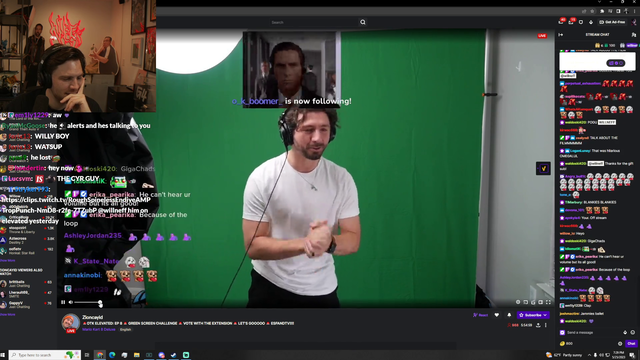Image resolution: width=640 pixels, height=360 pixels.
Task: Pause the Twitch stream playback
Action: [x=63, y=302]
